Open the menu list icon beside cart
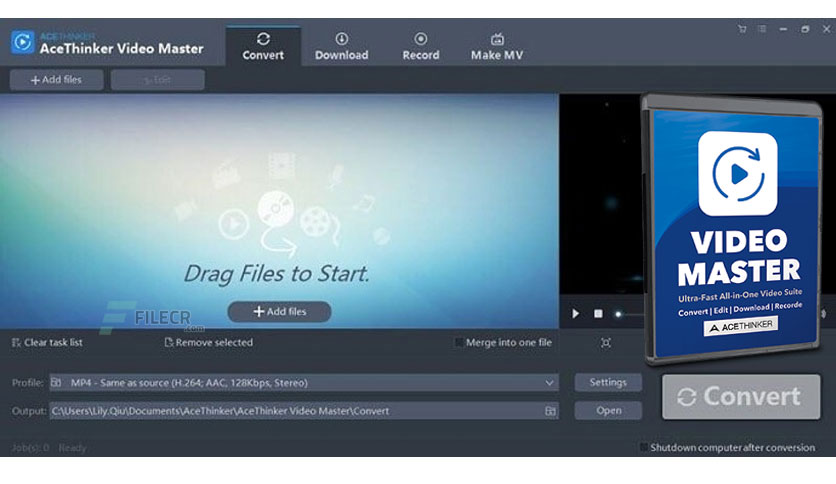The width and height of the screenshot is (836, 484). point(762,29)
